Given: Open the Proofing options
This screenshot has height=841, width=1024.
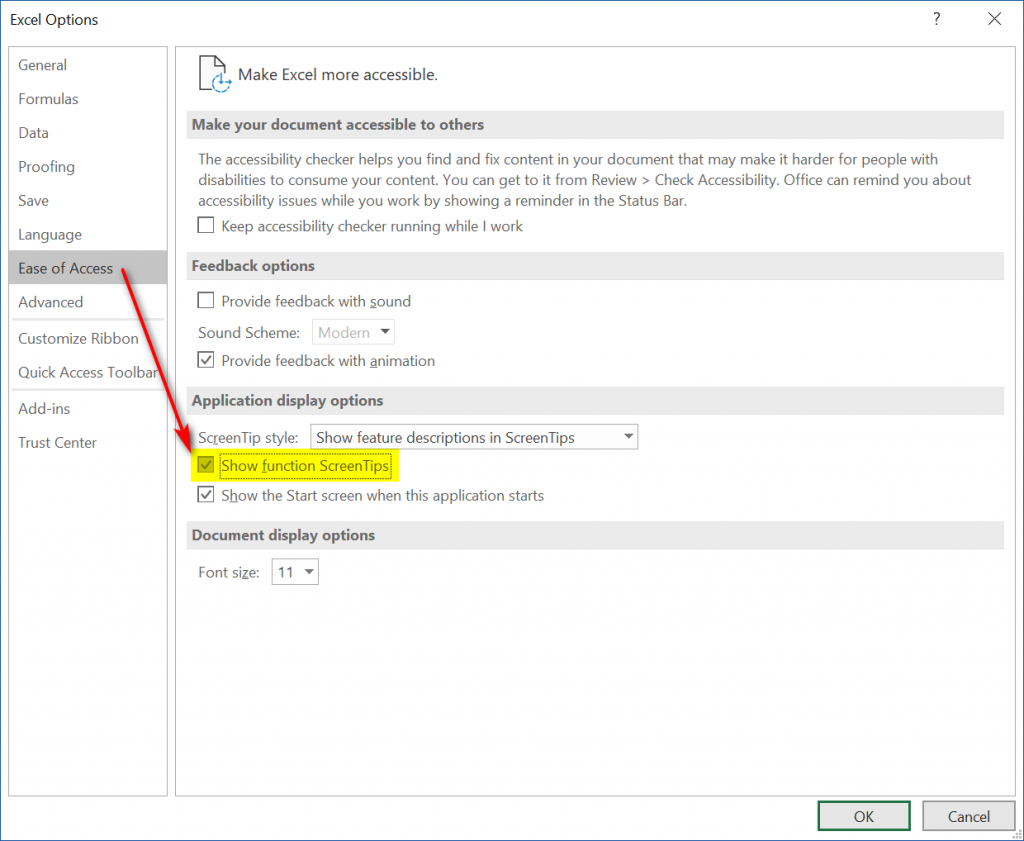Looking at the screenshot, I should [x=46, y=167].
